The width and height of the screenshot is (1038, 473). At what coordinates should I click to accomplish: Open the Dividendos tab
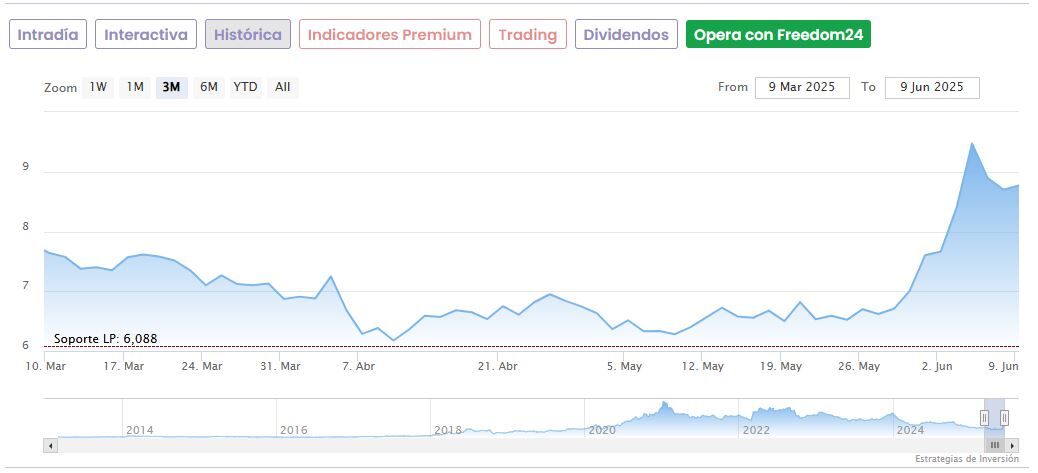[x=626, y=35]
